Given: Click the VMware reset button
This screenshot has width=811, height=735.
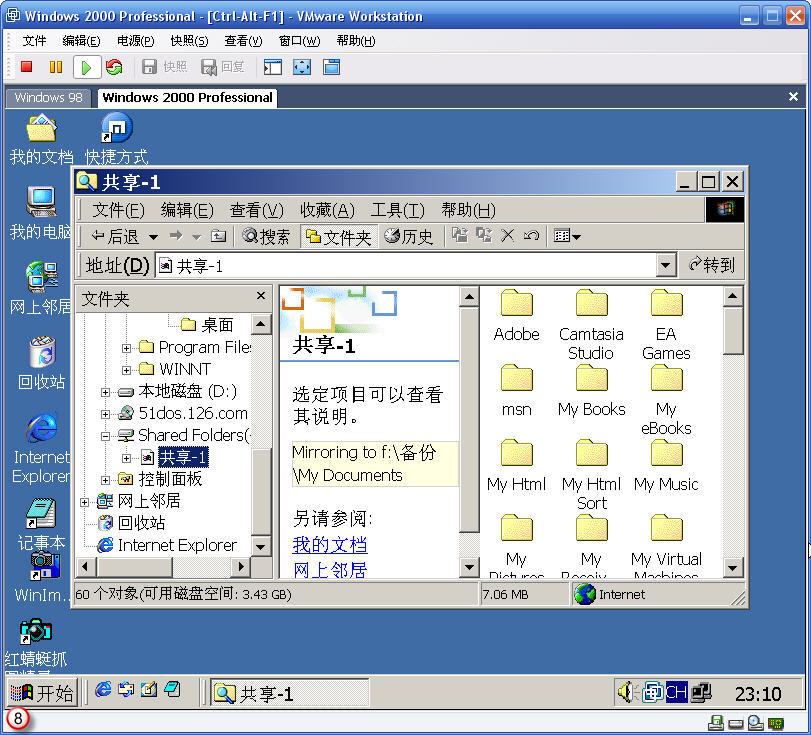Looking at the screenshot, I should 114,67.
